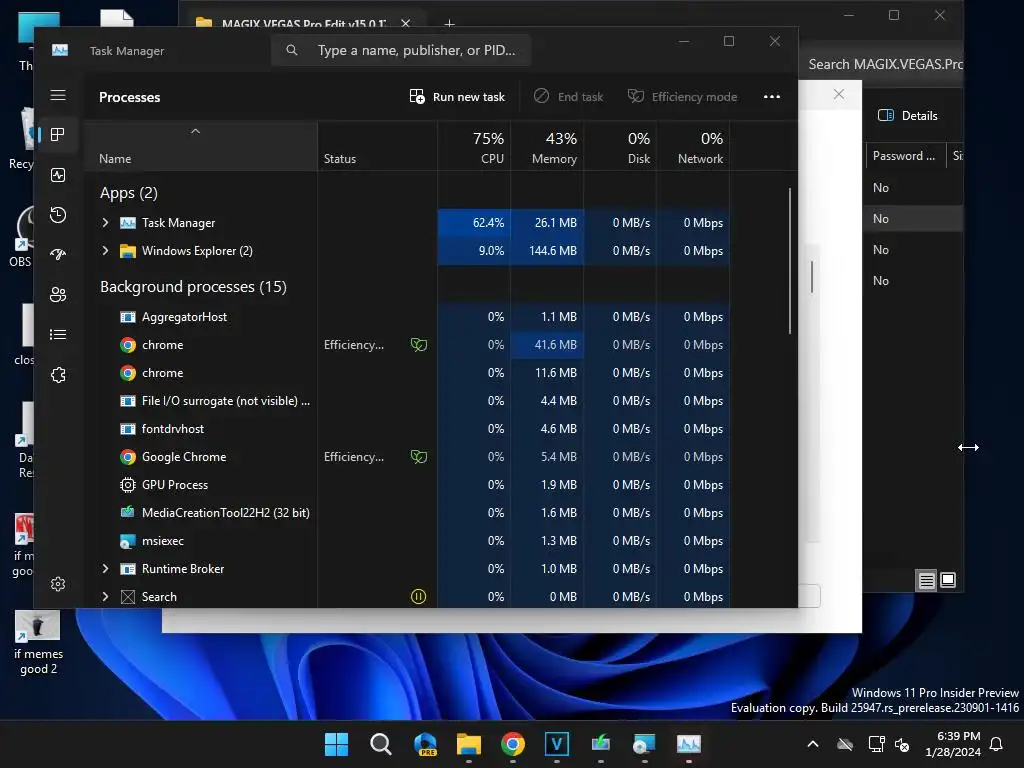Select fontdrvhost process row

click(x=406, y=429)
